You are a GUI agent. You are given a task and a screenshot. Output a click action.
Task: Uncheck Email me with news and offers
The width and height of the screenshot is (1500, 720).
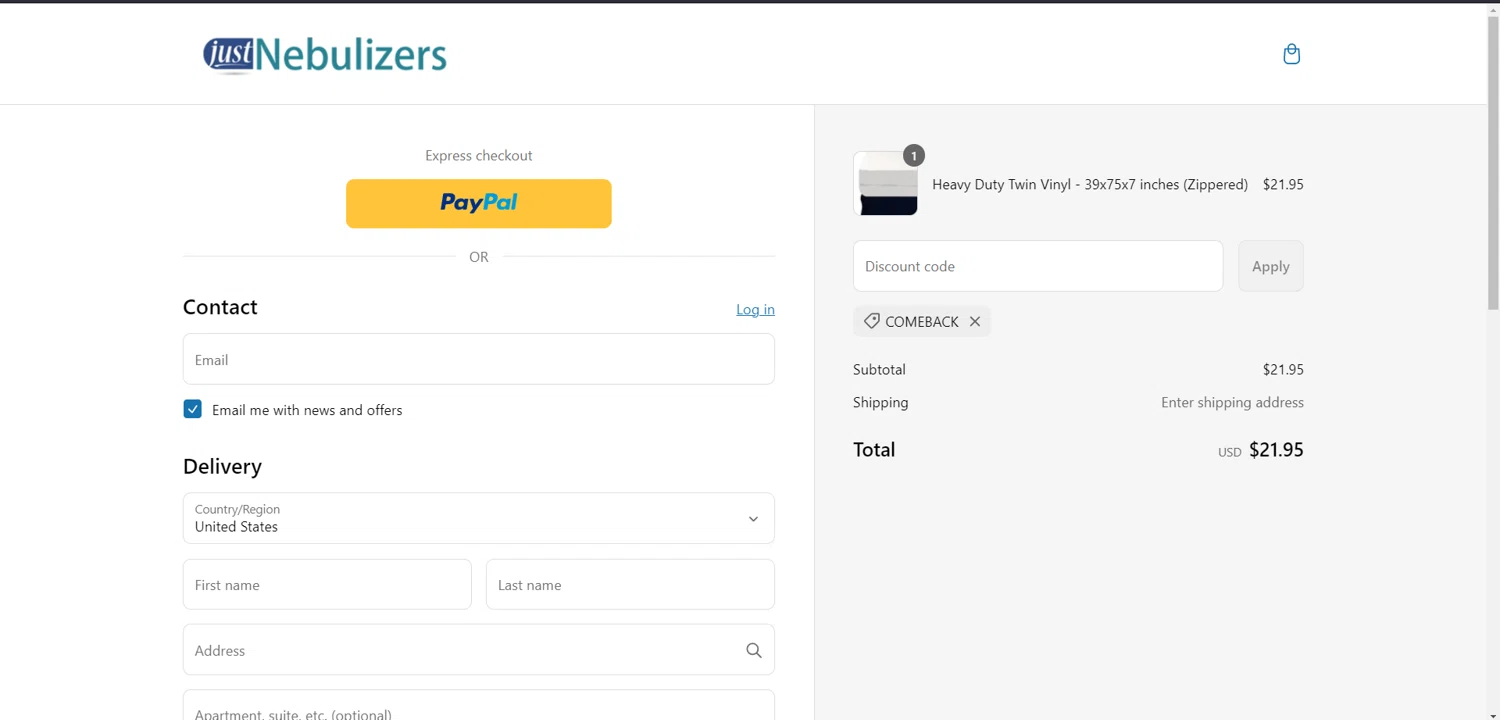tap(193, 409)
